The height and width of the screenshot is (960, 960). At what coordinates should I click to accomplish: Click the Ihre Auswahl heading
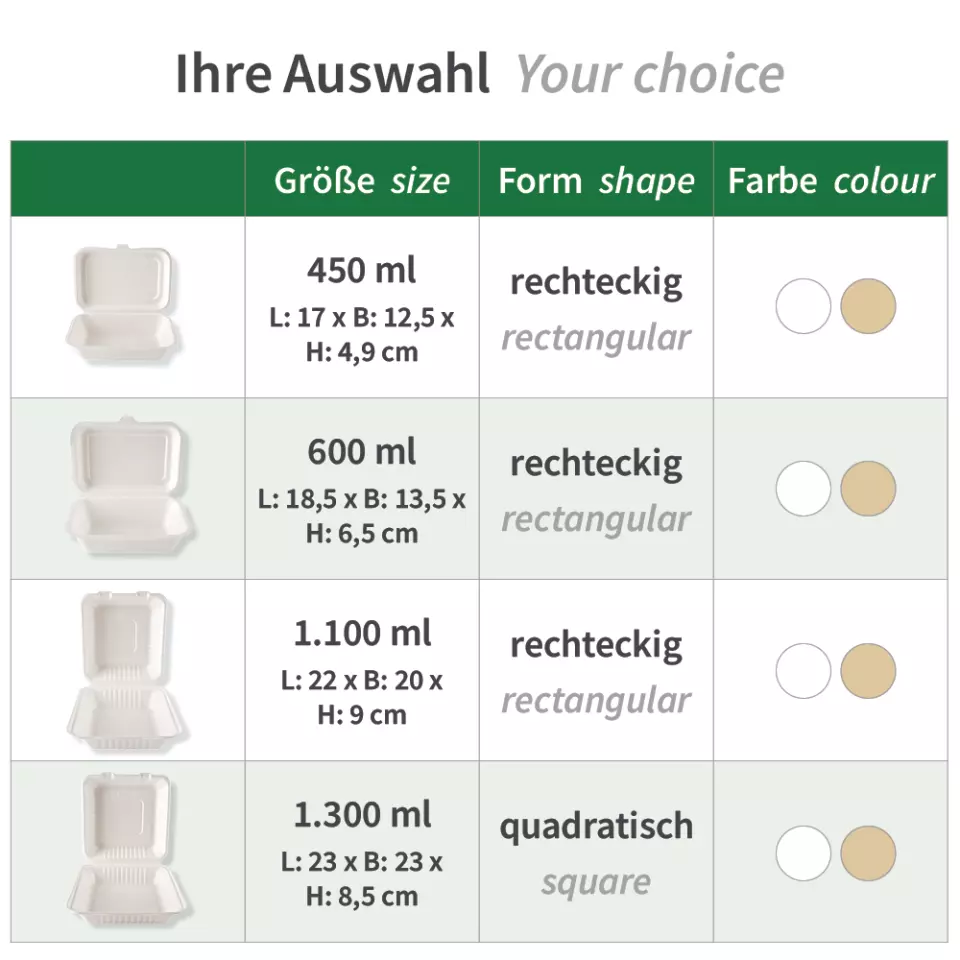[332, 75]
